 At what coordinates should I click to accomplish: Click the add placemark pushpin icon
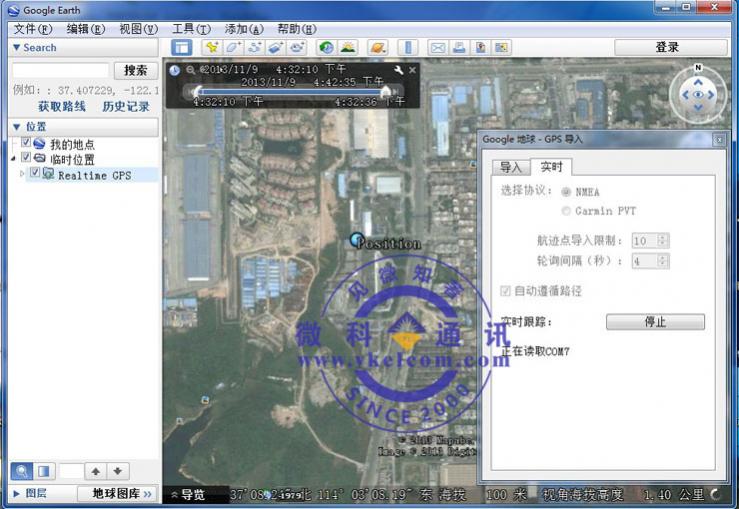pos(211,47)
